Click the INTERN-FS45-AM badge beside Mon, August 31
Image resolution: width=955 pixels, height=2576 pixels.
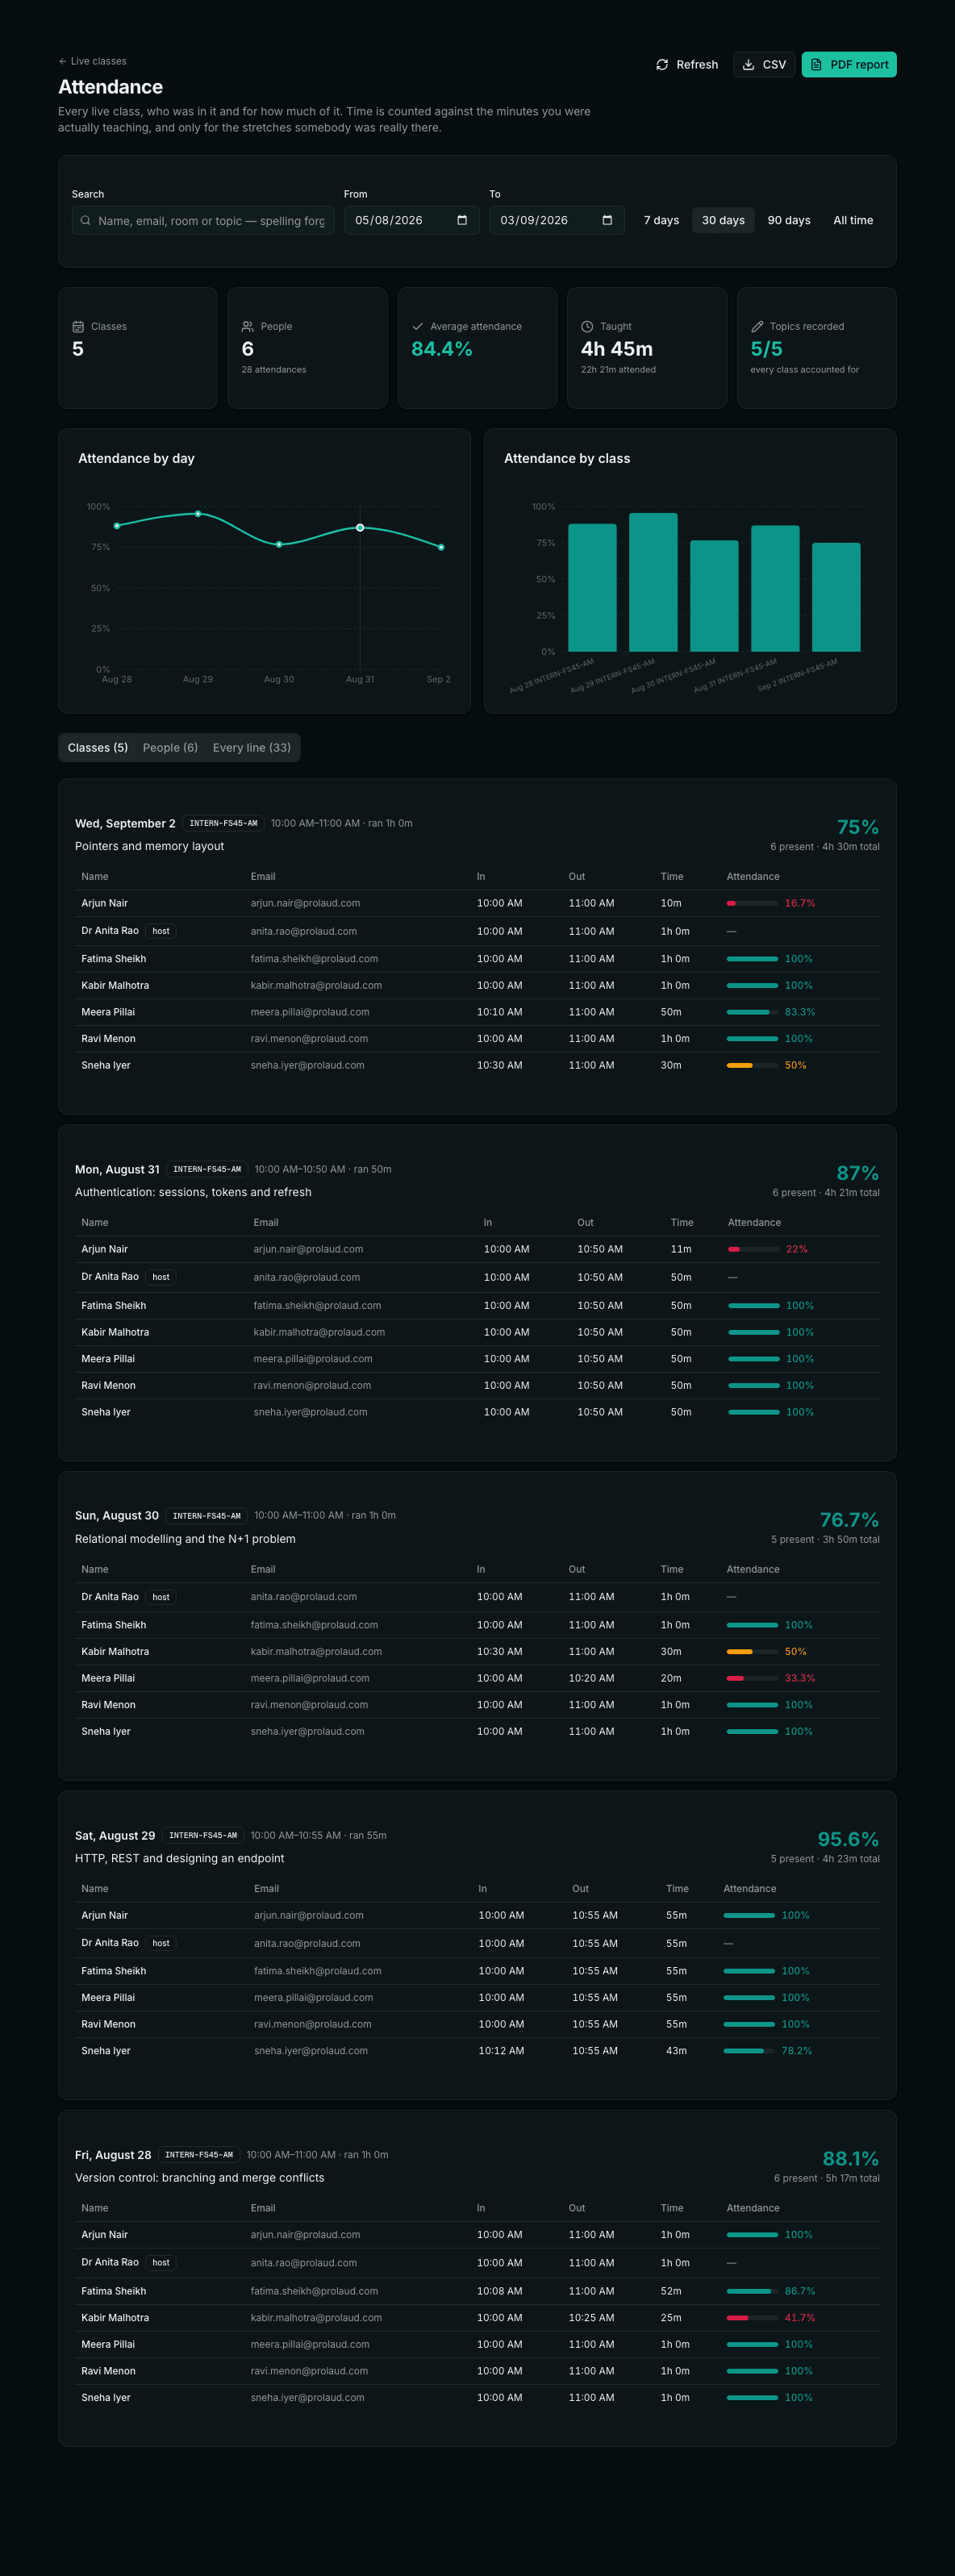click(207, 1170)
